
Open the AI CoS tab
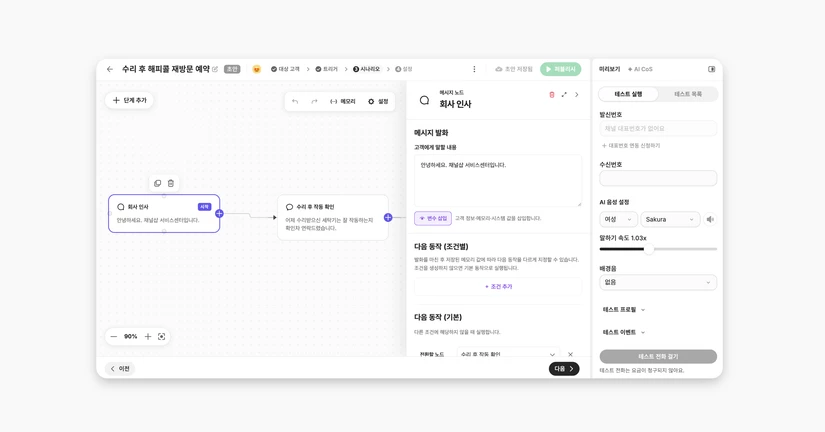coord(640,69)
